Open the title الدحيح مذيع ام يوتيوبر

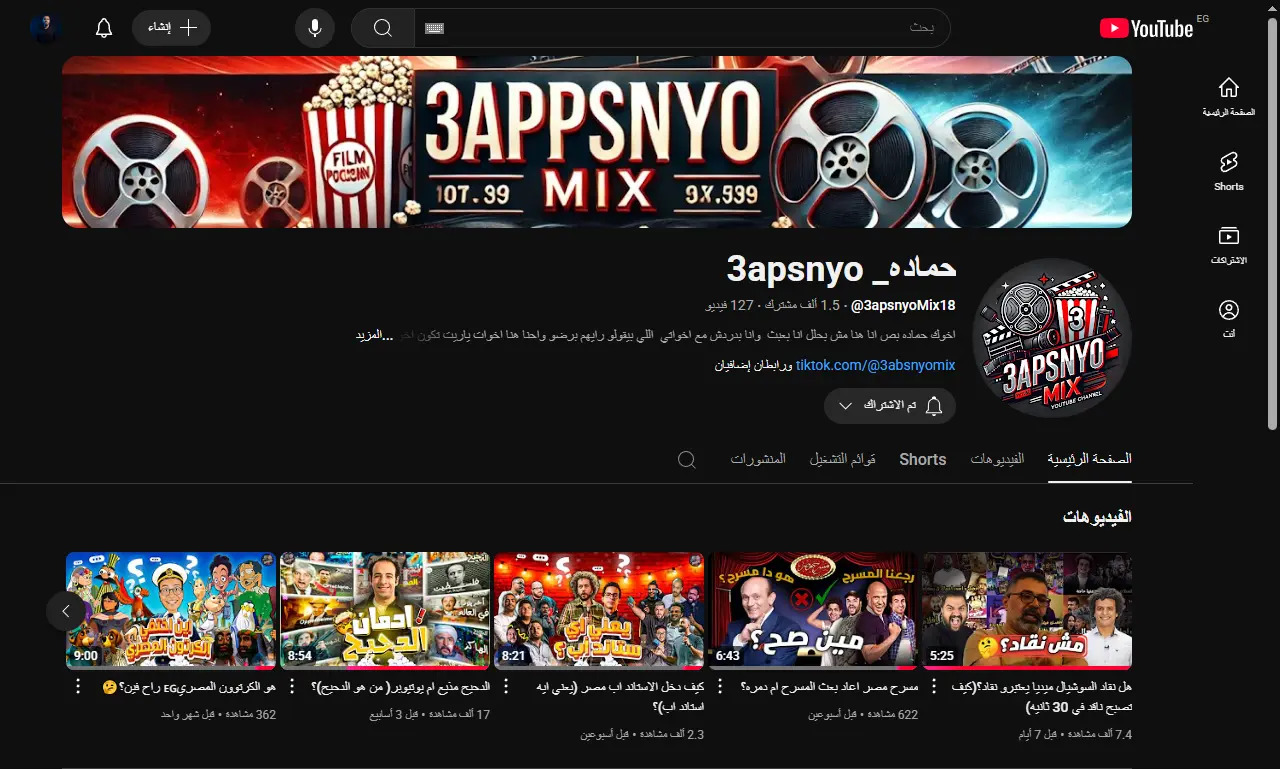(x=401, y=688)
